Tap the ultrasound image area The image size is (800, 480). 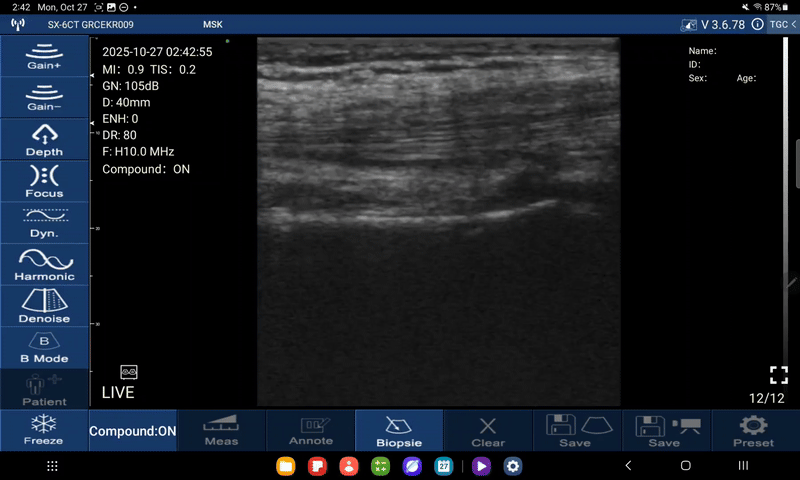point(439,221)
